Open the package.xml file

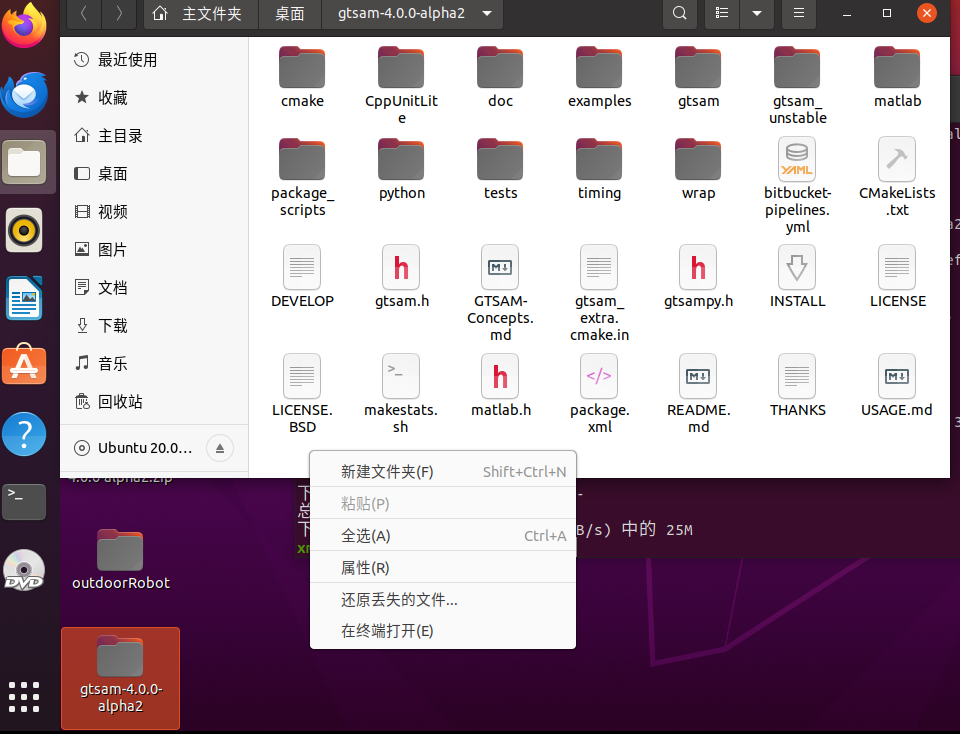coord(599,376)
